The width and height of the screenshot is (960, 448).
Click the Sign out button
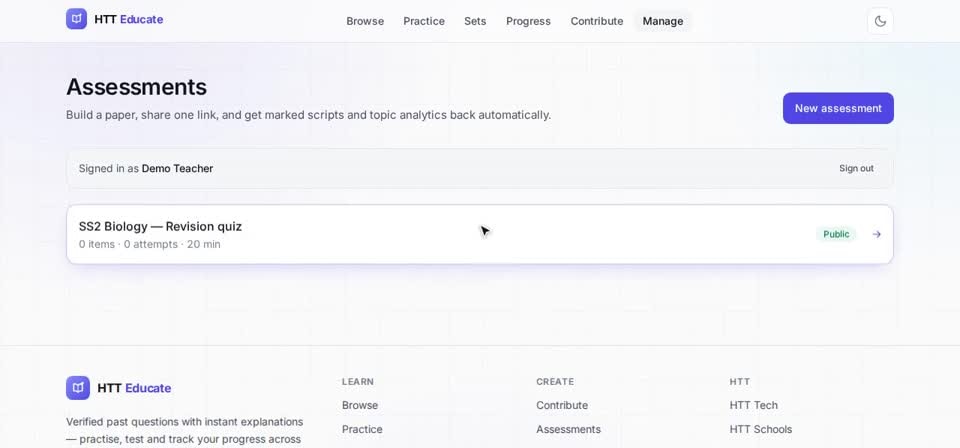(856, 168)
